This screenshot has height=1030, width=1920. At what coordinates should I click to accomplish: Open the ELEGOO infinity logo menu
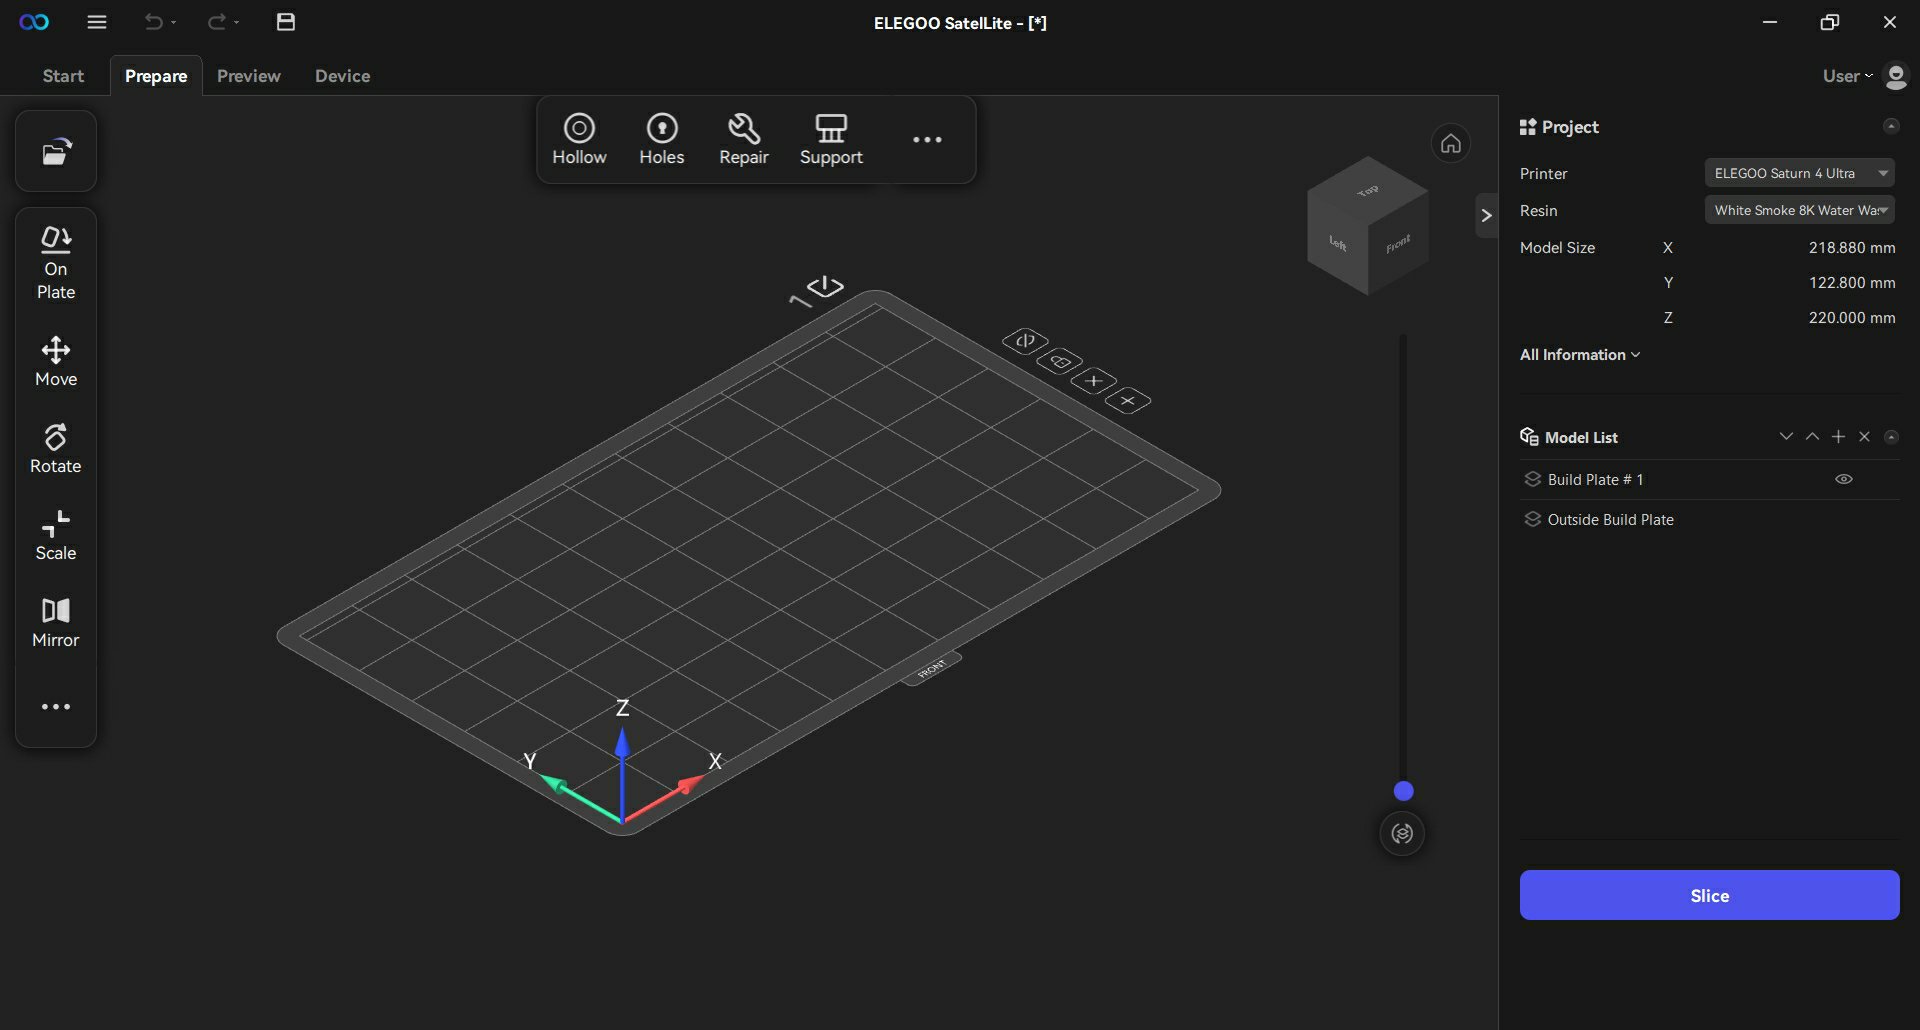click(x=34, y=22)
